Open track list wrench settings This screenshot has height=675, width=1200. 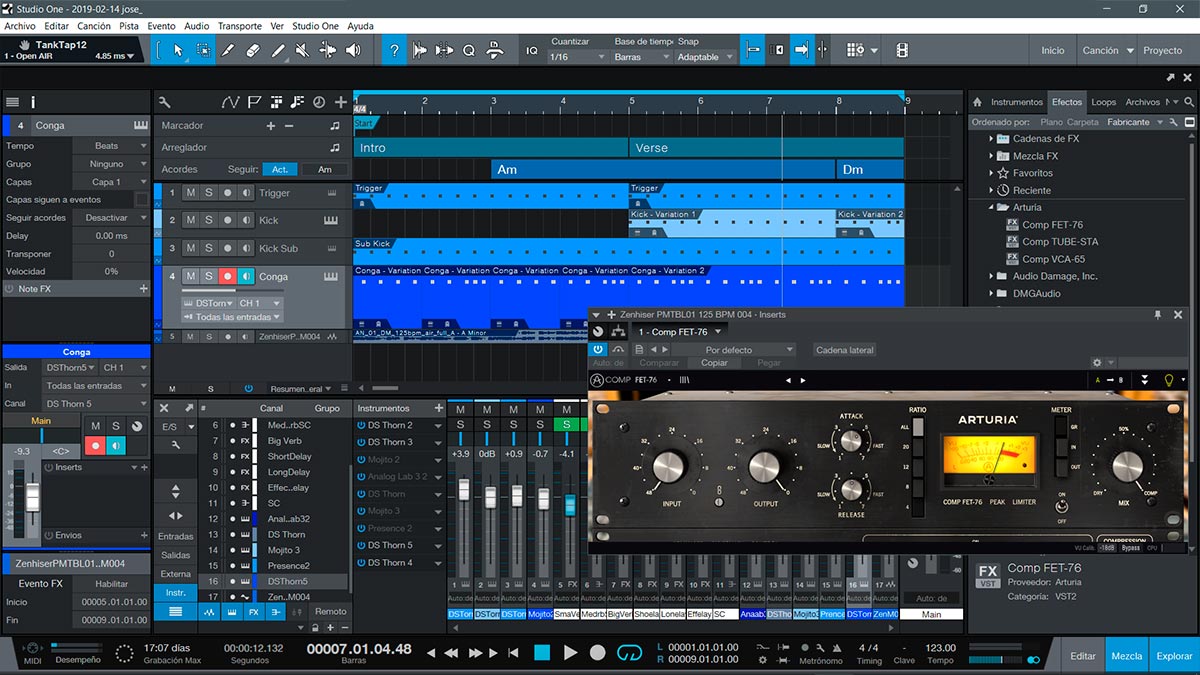(164, 102)
